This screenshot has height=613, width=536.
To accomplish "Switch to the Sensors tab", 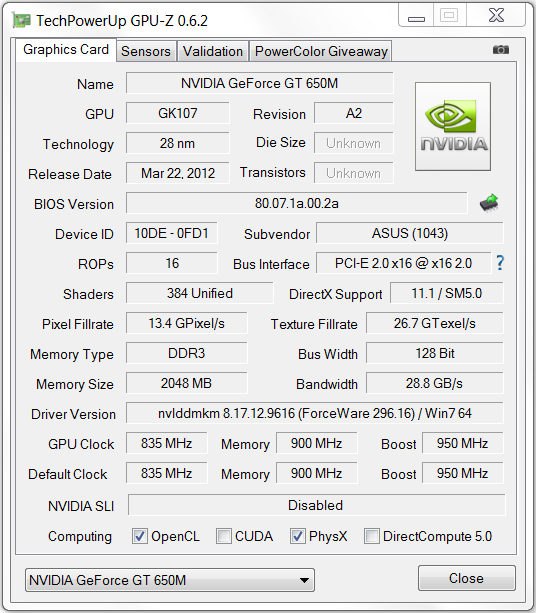I will click(x=146, y=51).
